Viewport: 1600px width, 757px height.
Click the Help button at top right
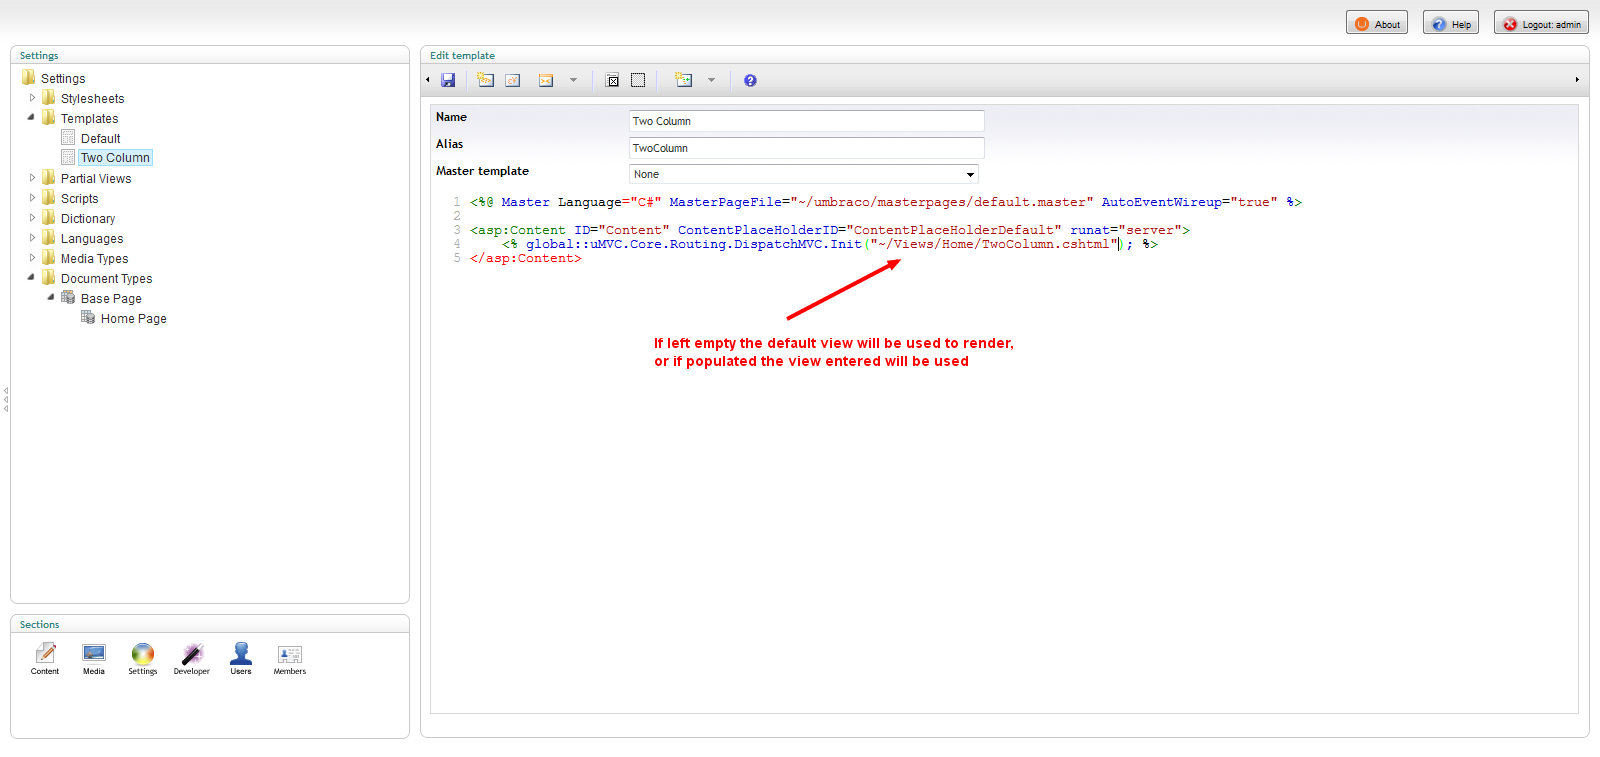(1451, 23)
